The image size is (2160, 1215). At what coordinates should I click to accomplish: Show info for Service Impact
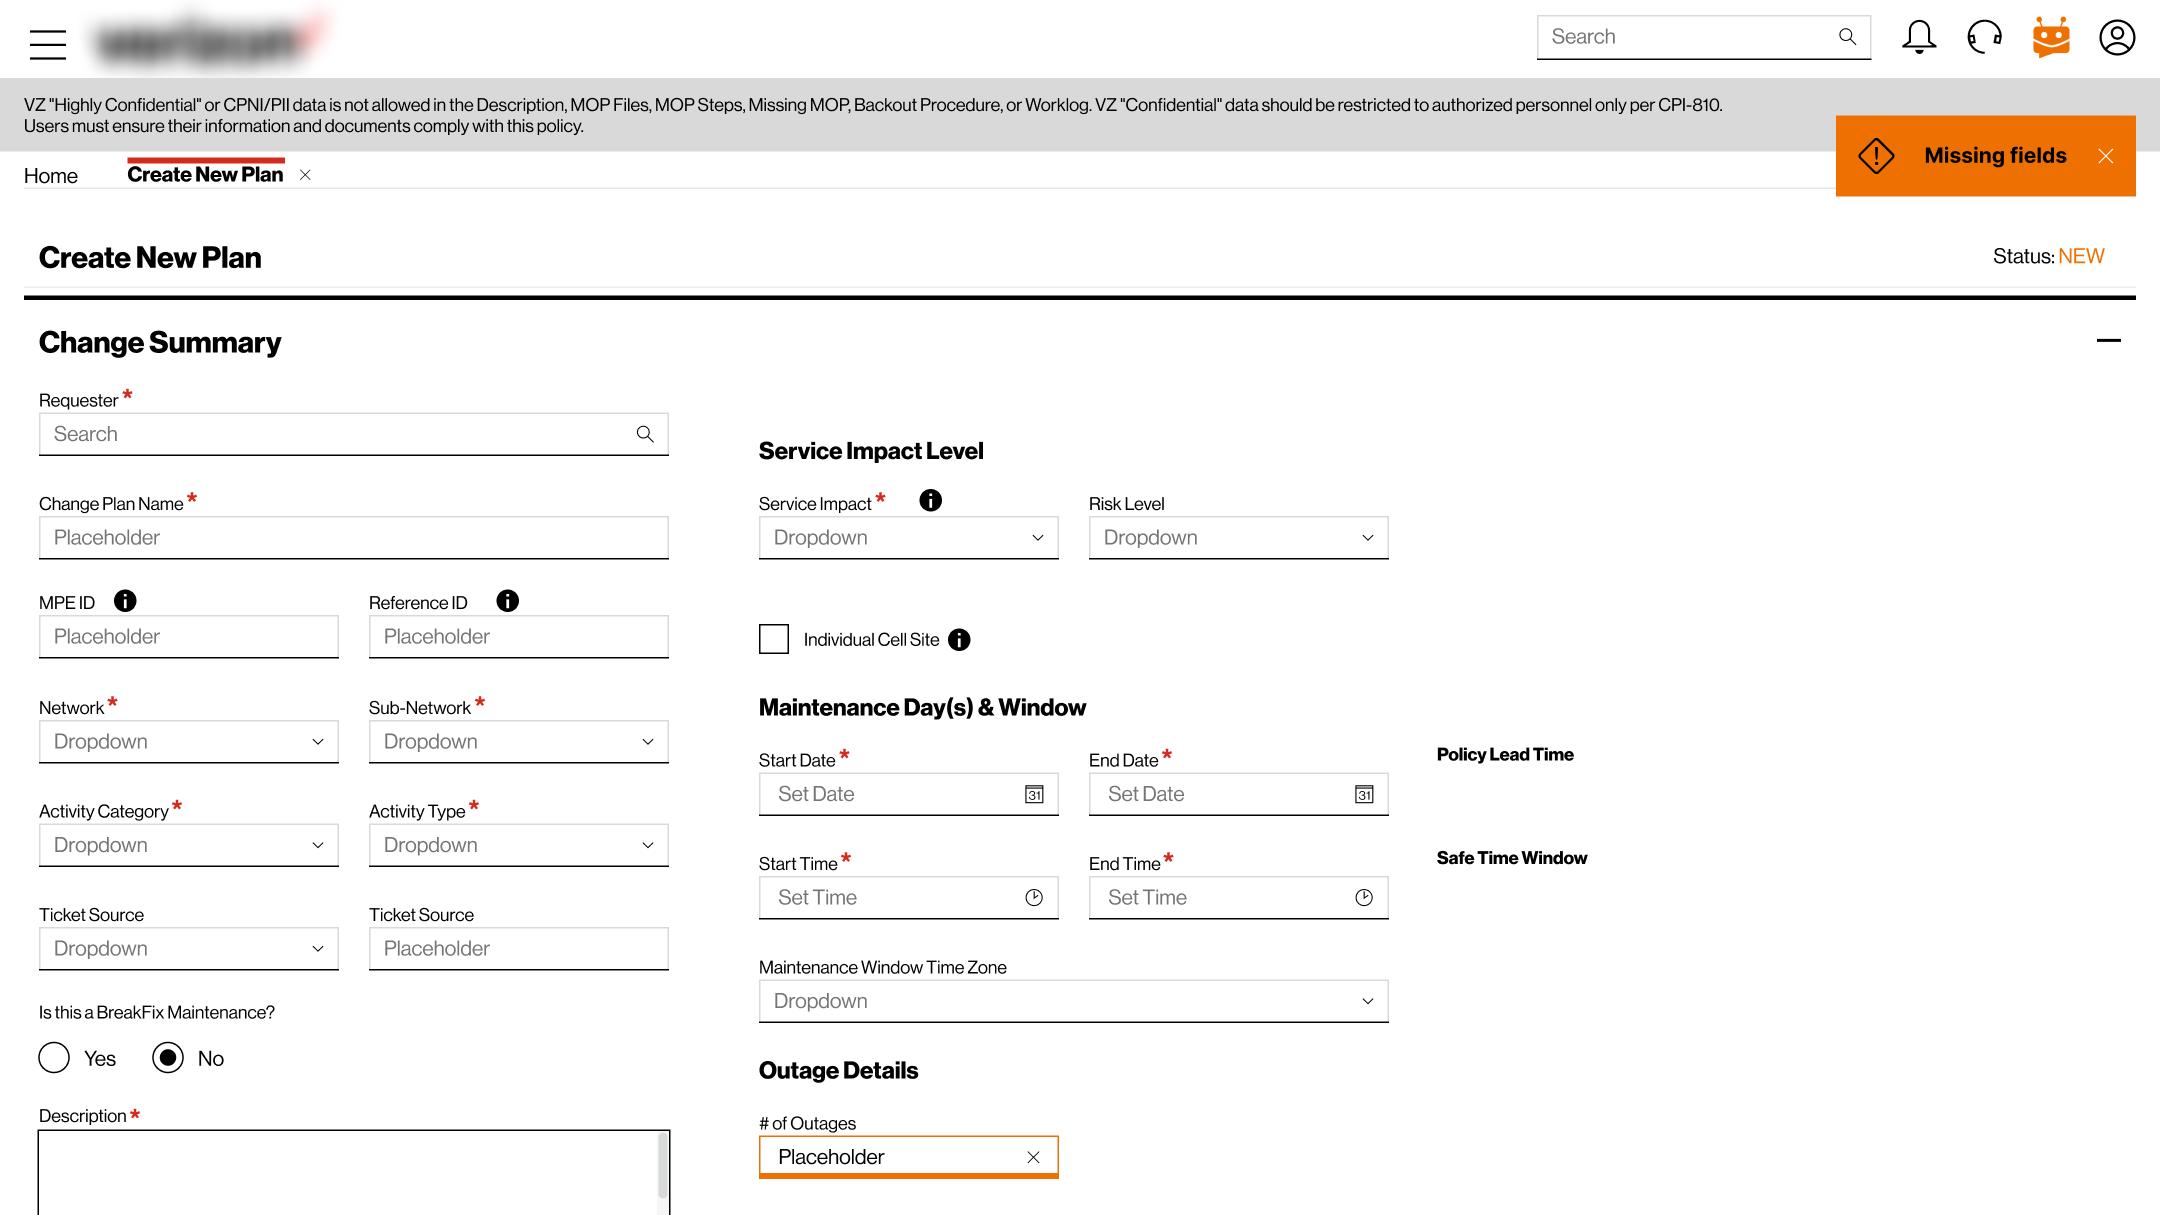(x=931, y=501)
